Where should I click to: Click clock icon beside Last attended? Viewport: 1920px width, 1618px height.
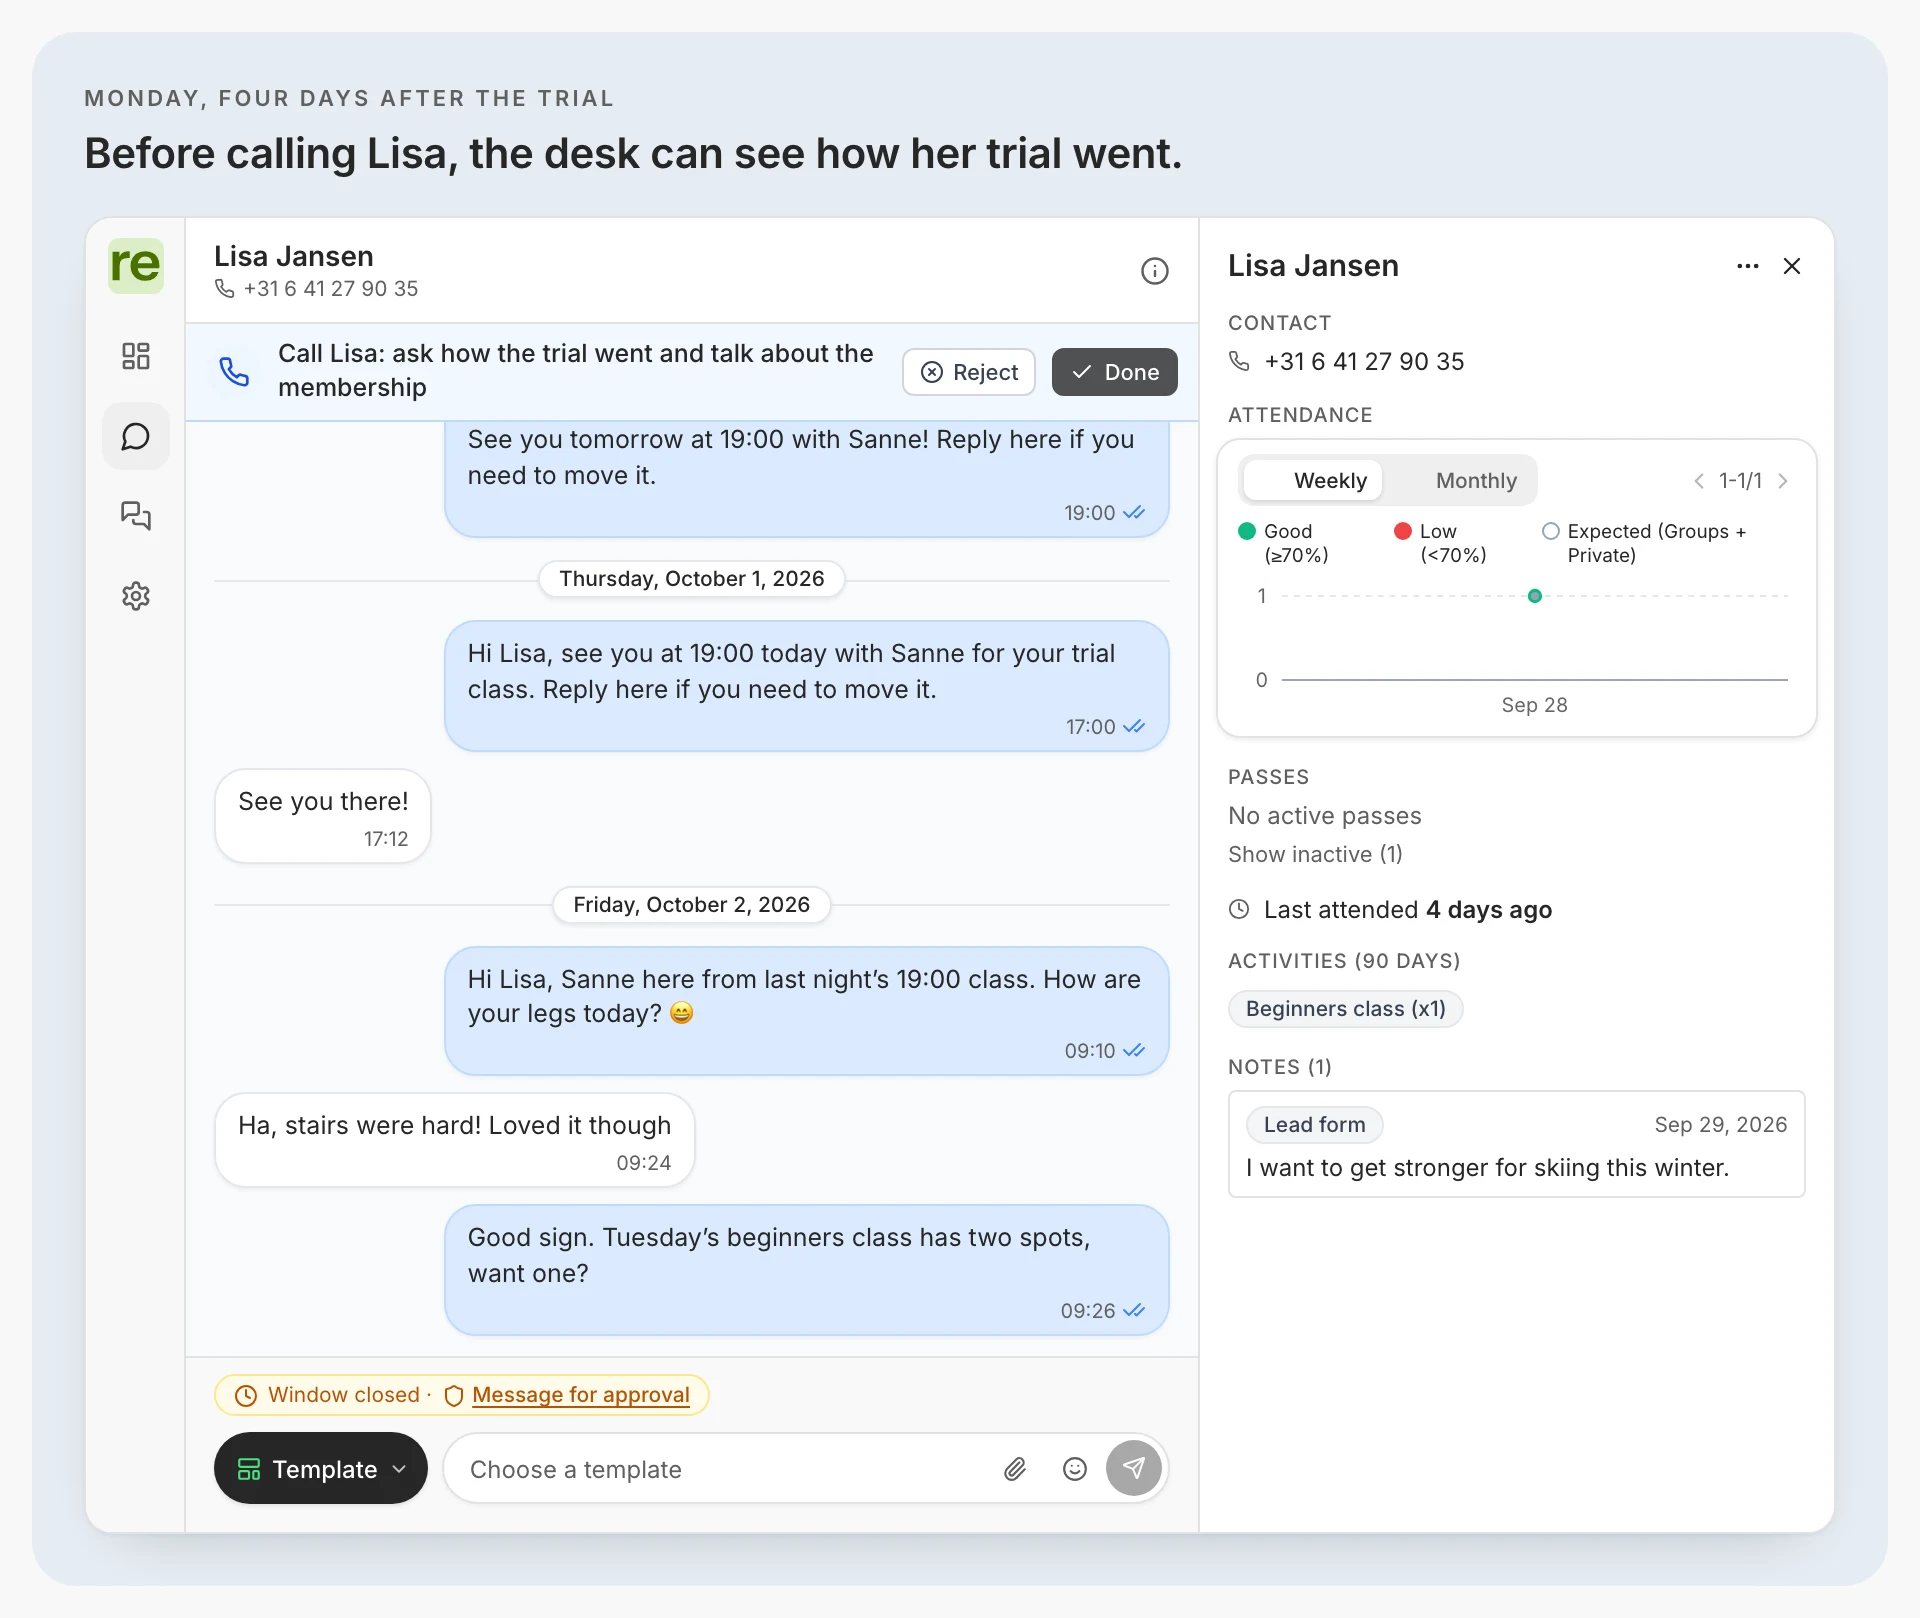1239,909
